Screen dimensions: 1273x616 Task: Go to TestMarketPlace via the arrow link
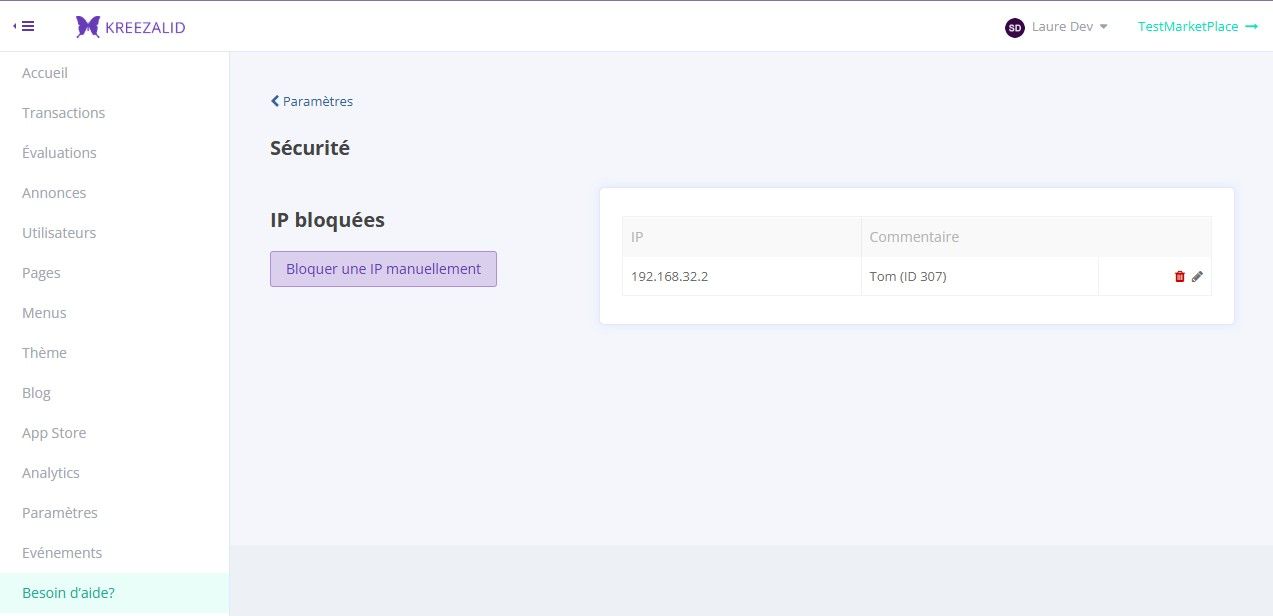click(x=1198, y=27)
